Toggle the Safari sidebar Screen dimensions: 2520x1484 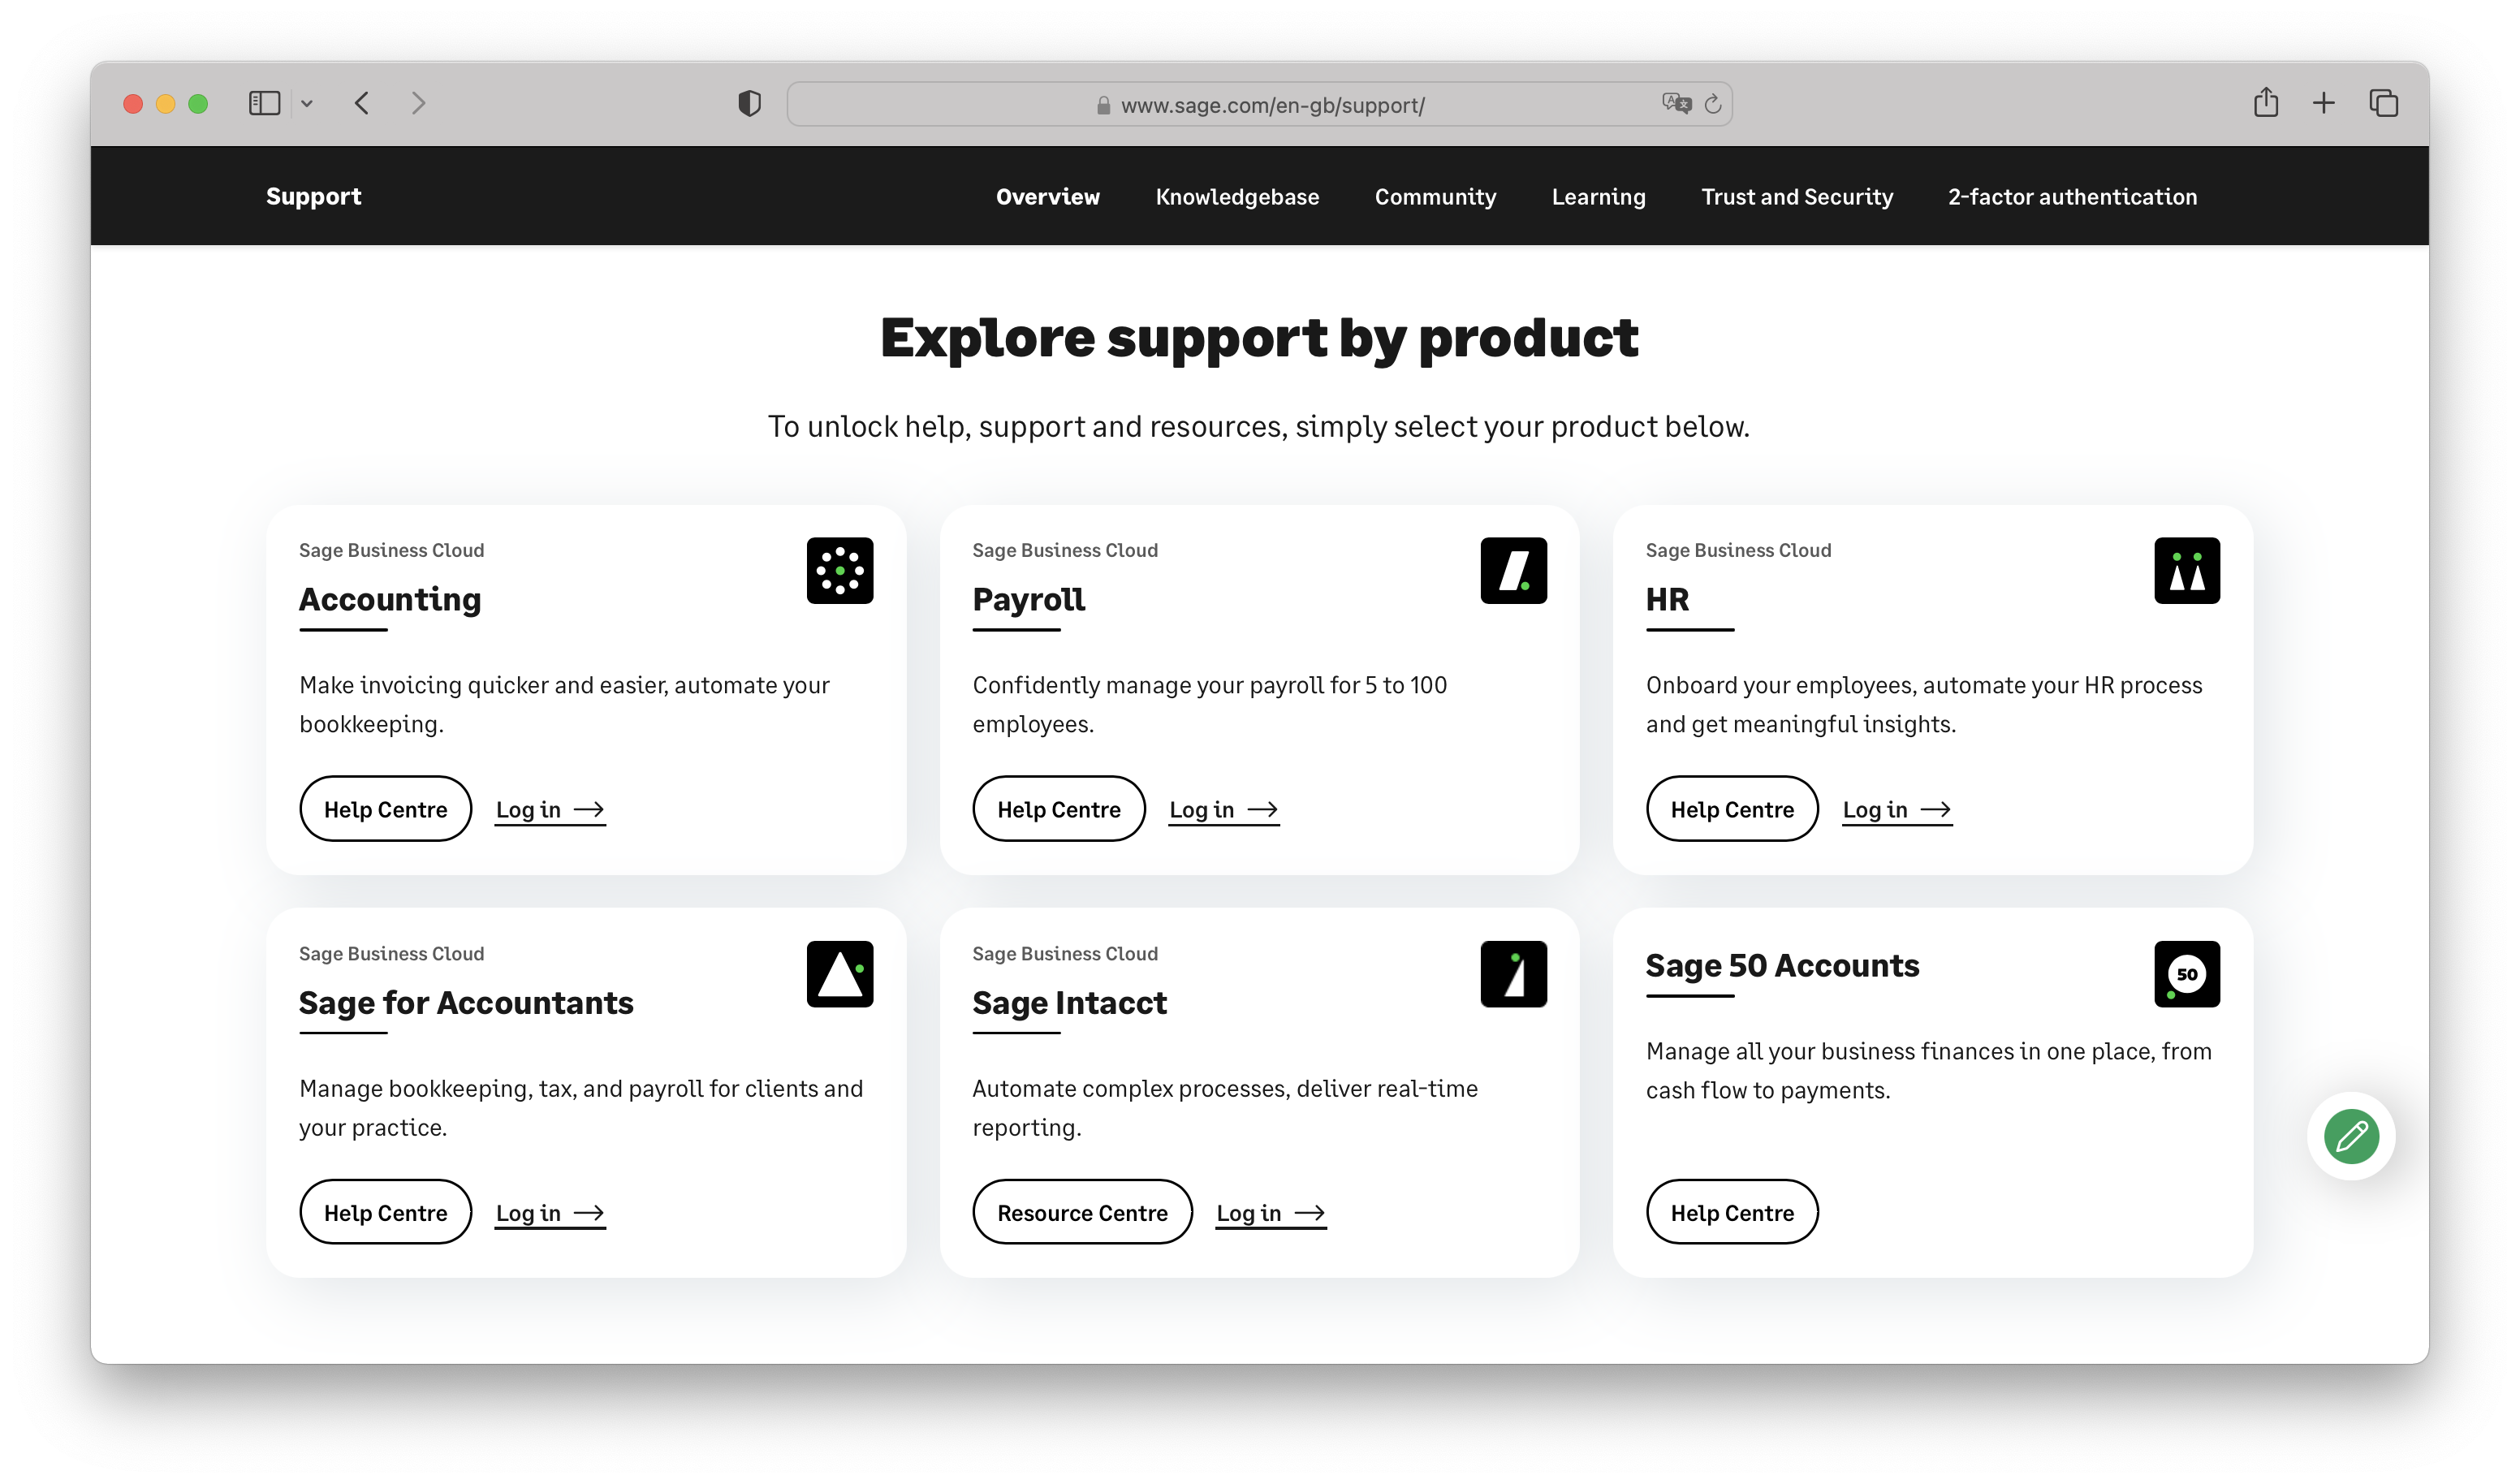[264, 103]
